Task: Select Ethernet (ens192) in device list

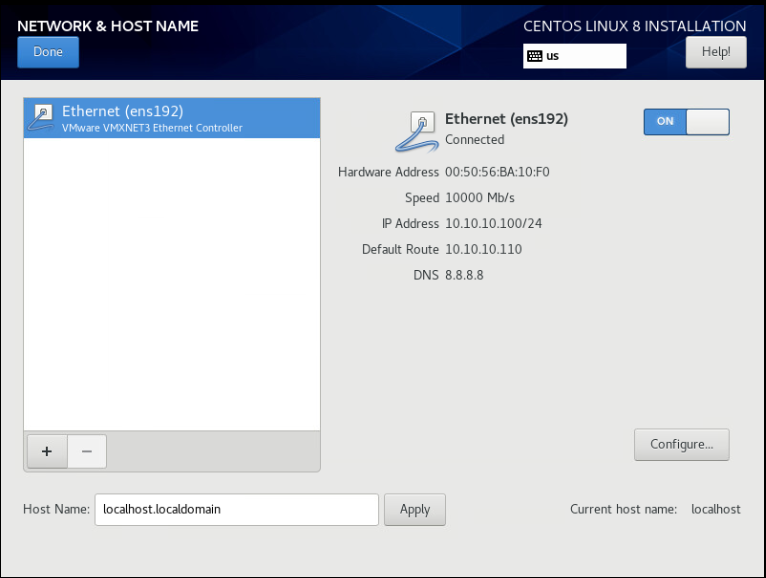Action: click(x=172, y=118)
